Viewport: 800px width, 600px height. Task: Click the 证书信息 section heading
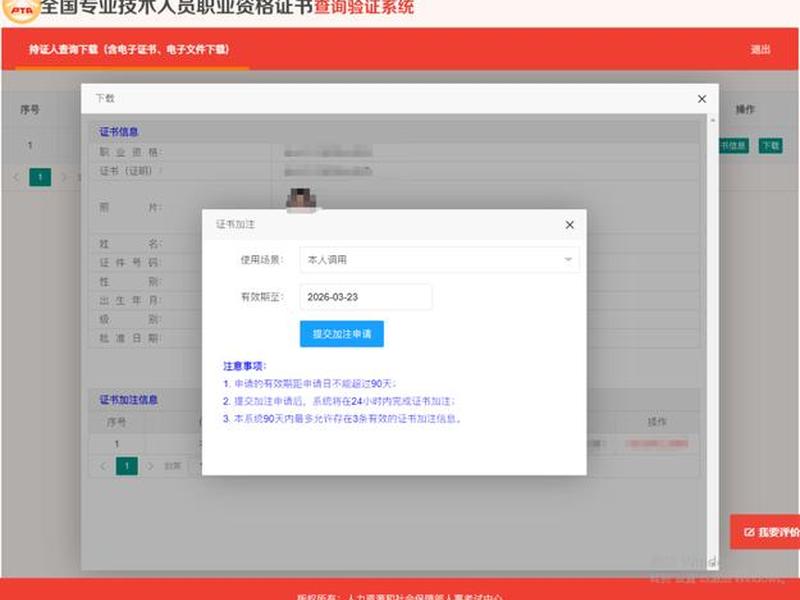coord(118,132)
